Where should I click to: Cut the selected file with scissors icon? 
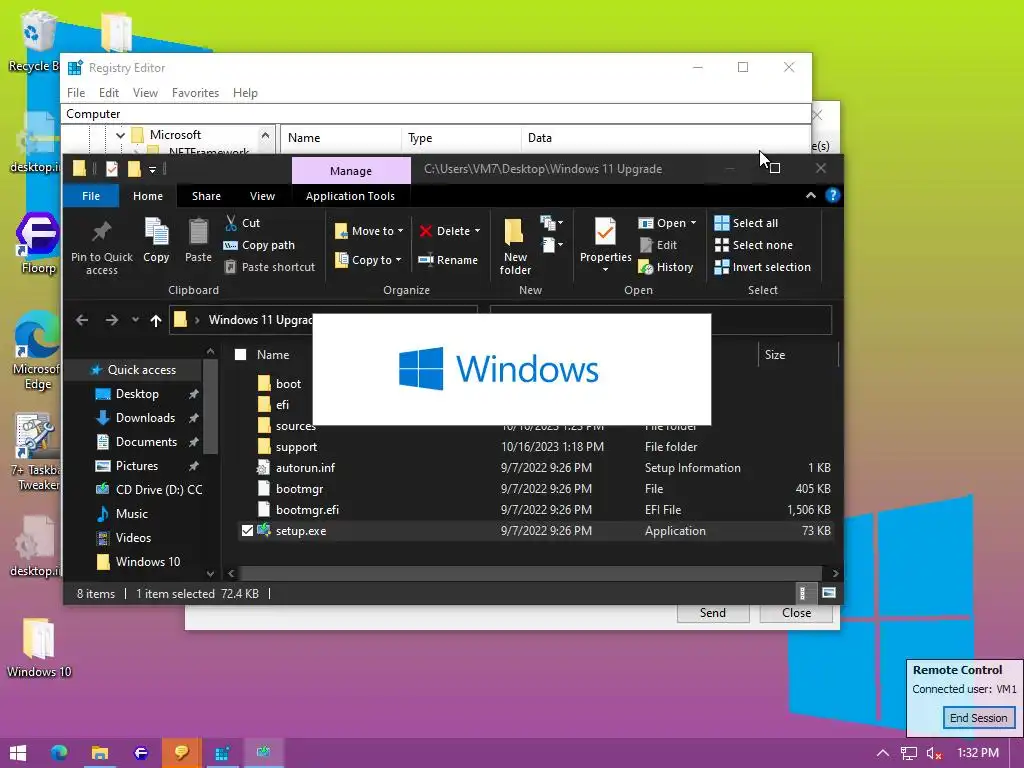click(242, 223)
